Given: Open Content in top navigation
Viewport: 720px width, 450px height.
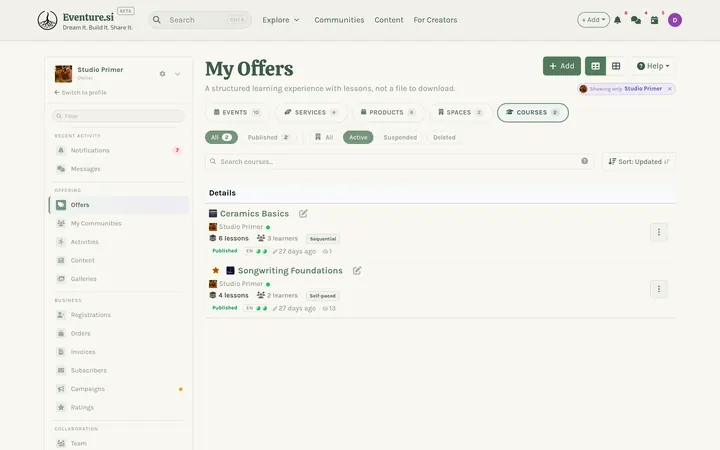Looking at the screenshot, I should 389,20.
